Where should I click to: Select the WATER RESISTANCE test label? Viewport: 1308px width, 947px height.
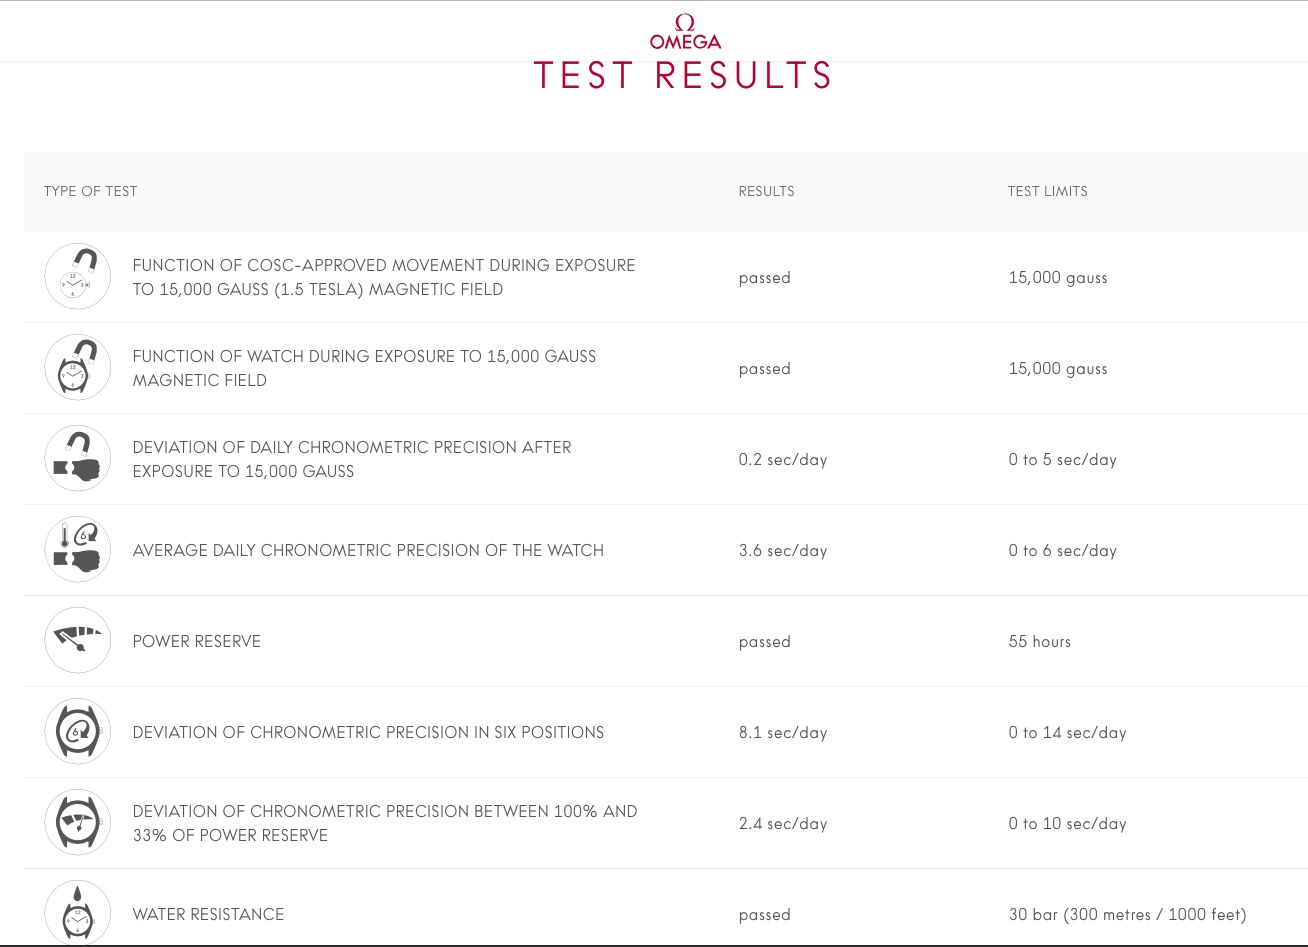(208, 915)
